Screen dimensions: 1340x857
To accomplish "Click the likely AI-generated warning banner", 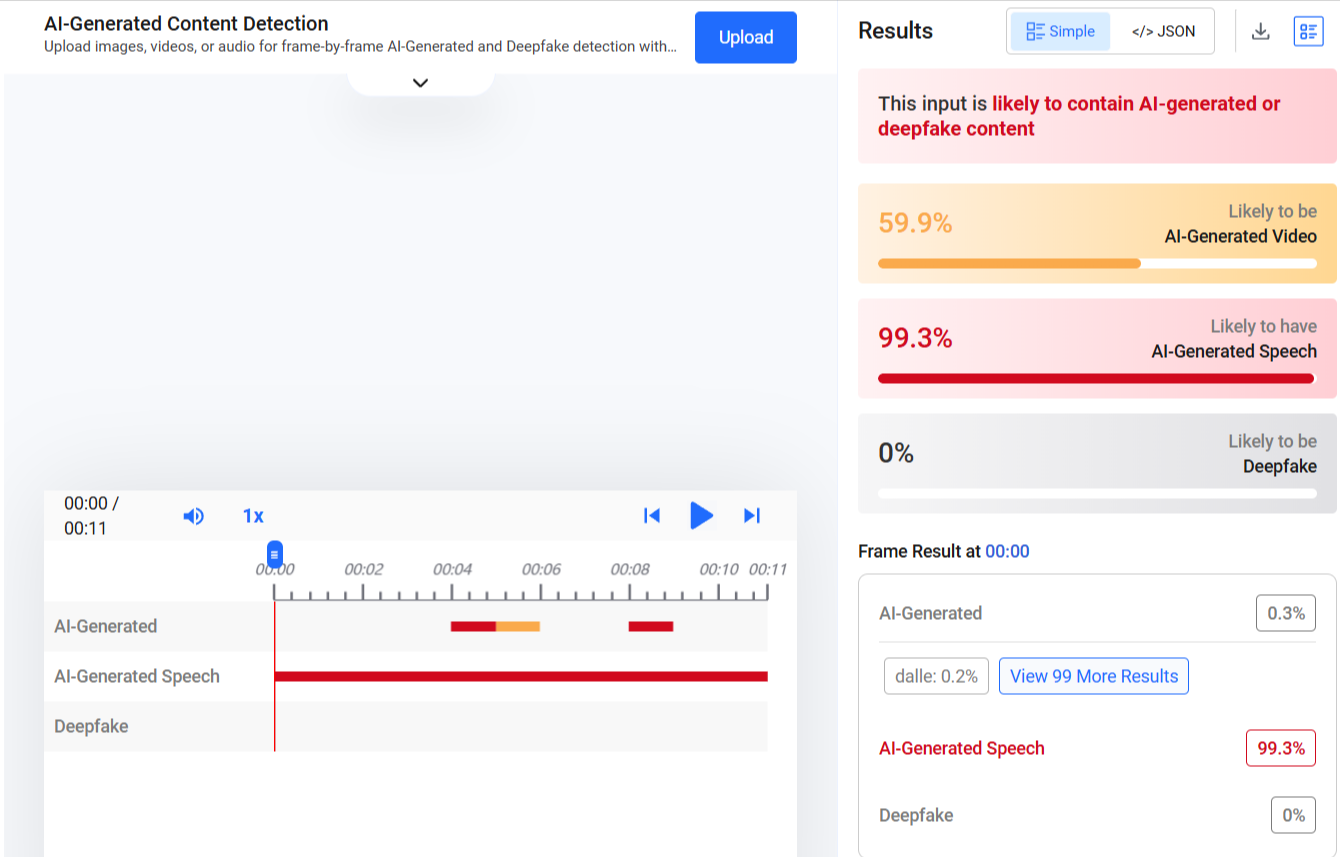I will 1097,116.
